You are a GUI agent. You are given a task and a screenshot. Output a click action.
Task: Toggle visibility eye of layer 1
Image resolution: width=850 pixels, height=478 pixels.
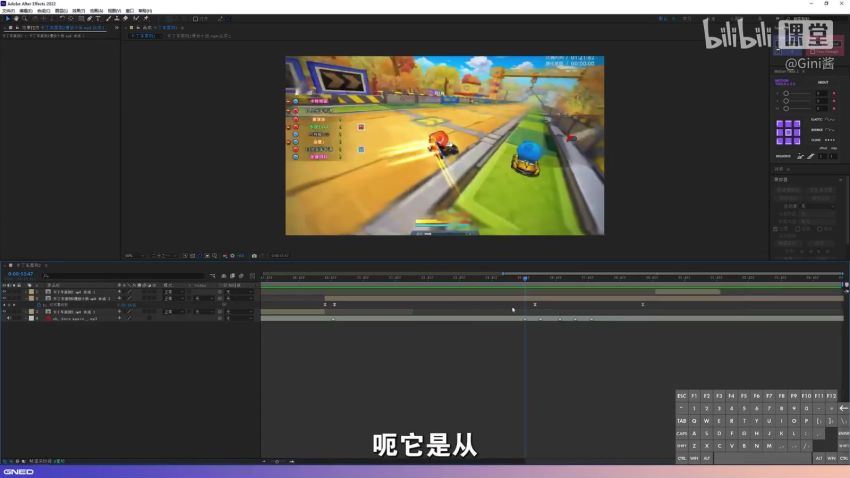point(5,292)
